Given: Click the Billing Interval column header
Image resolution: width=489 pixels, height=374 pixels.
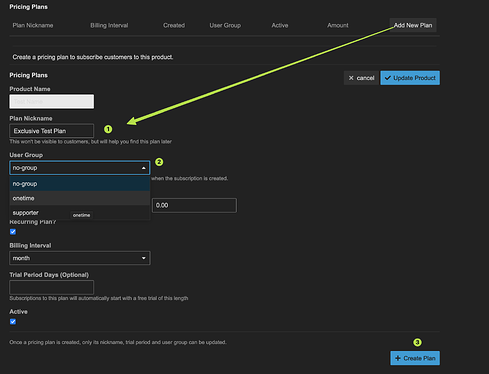Looking at the screenshot, I should click(109, 25).
